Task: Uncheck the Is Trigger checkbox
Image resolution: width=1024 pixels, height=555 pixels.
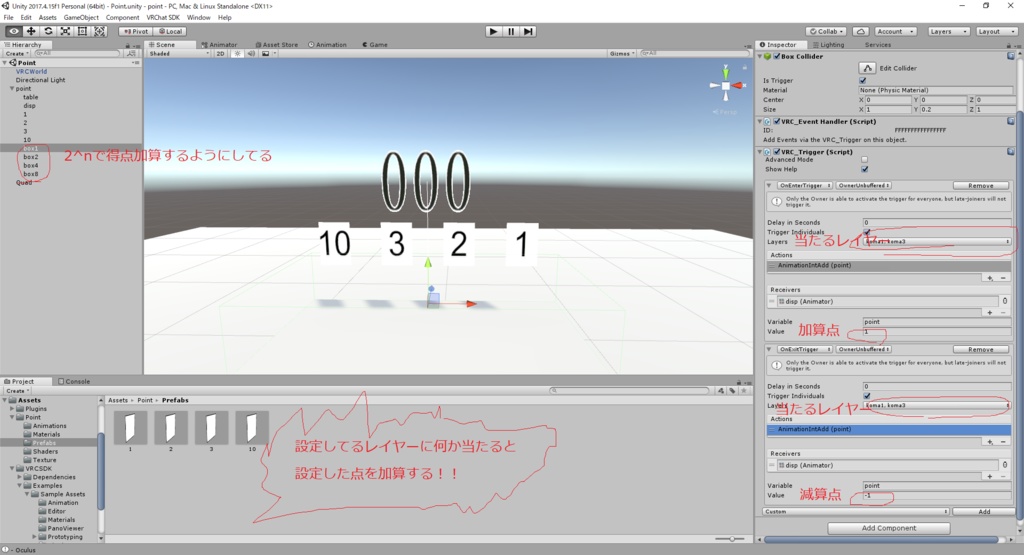Action: 863,80
